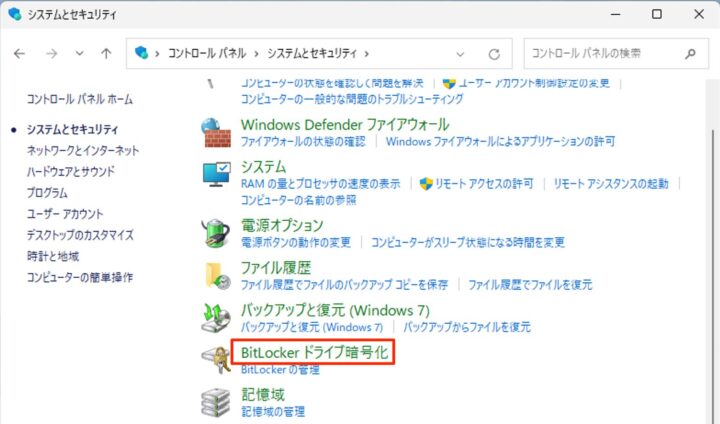
Task: Click ファイル履歴でファイルを復元 link
Action: coord(530,285)
